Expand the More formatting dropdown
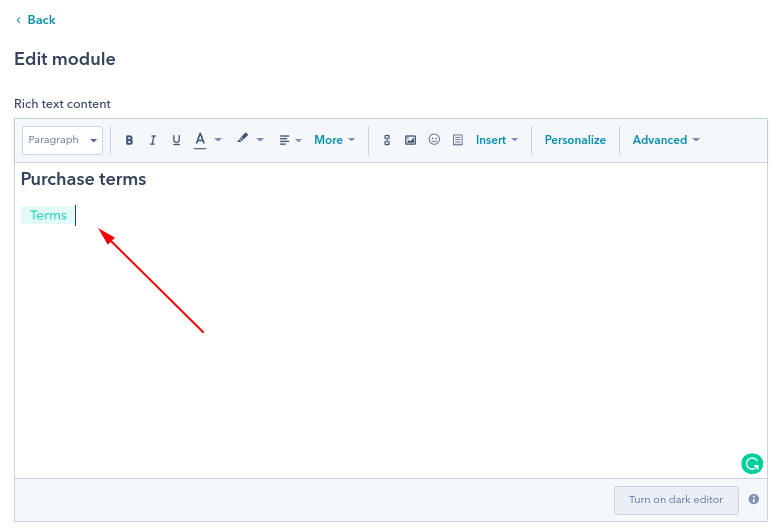The image size is (778, 531). pyautogui.click(x=334, y=140)
